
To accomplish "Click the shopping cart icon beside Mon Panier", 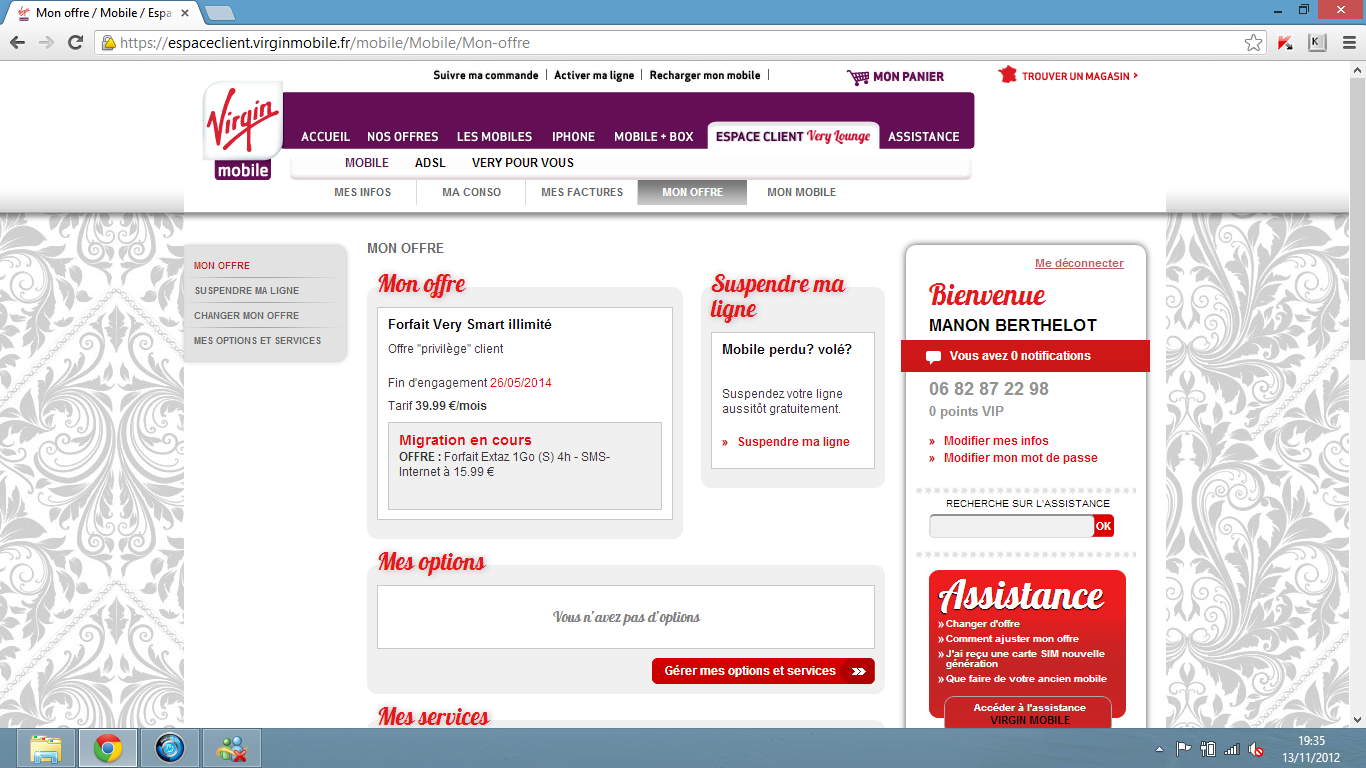I will [857, 77].
